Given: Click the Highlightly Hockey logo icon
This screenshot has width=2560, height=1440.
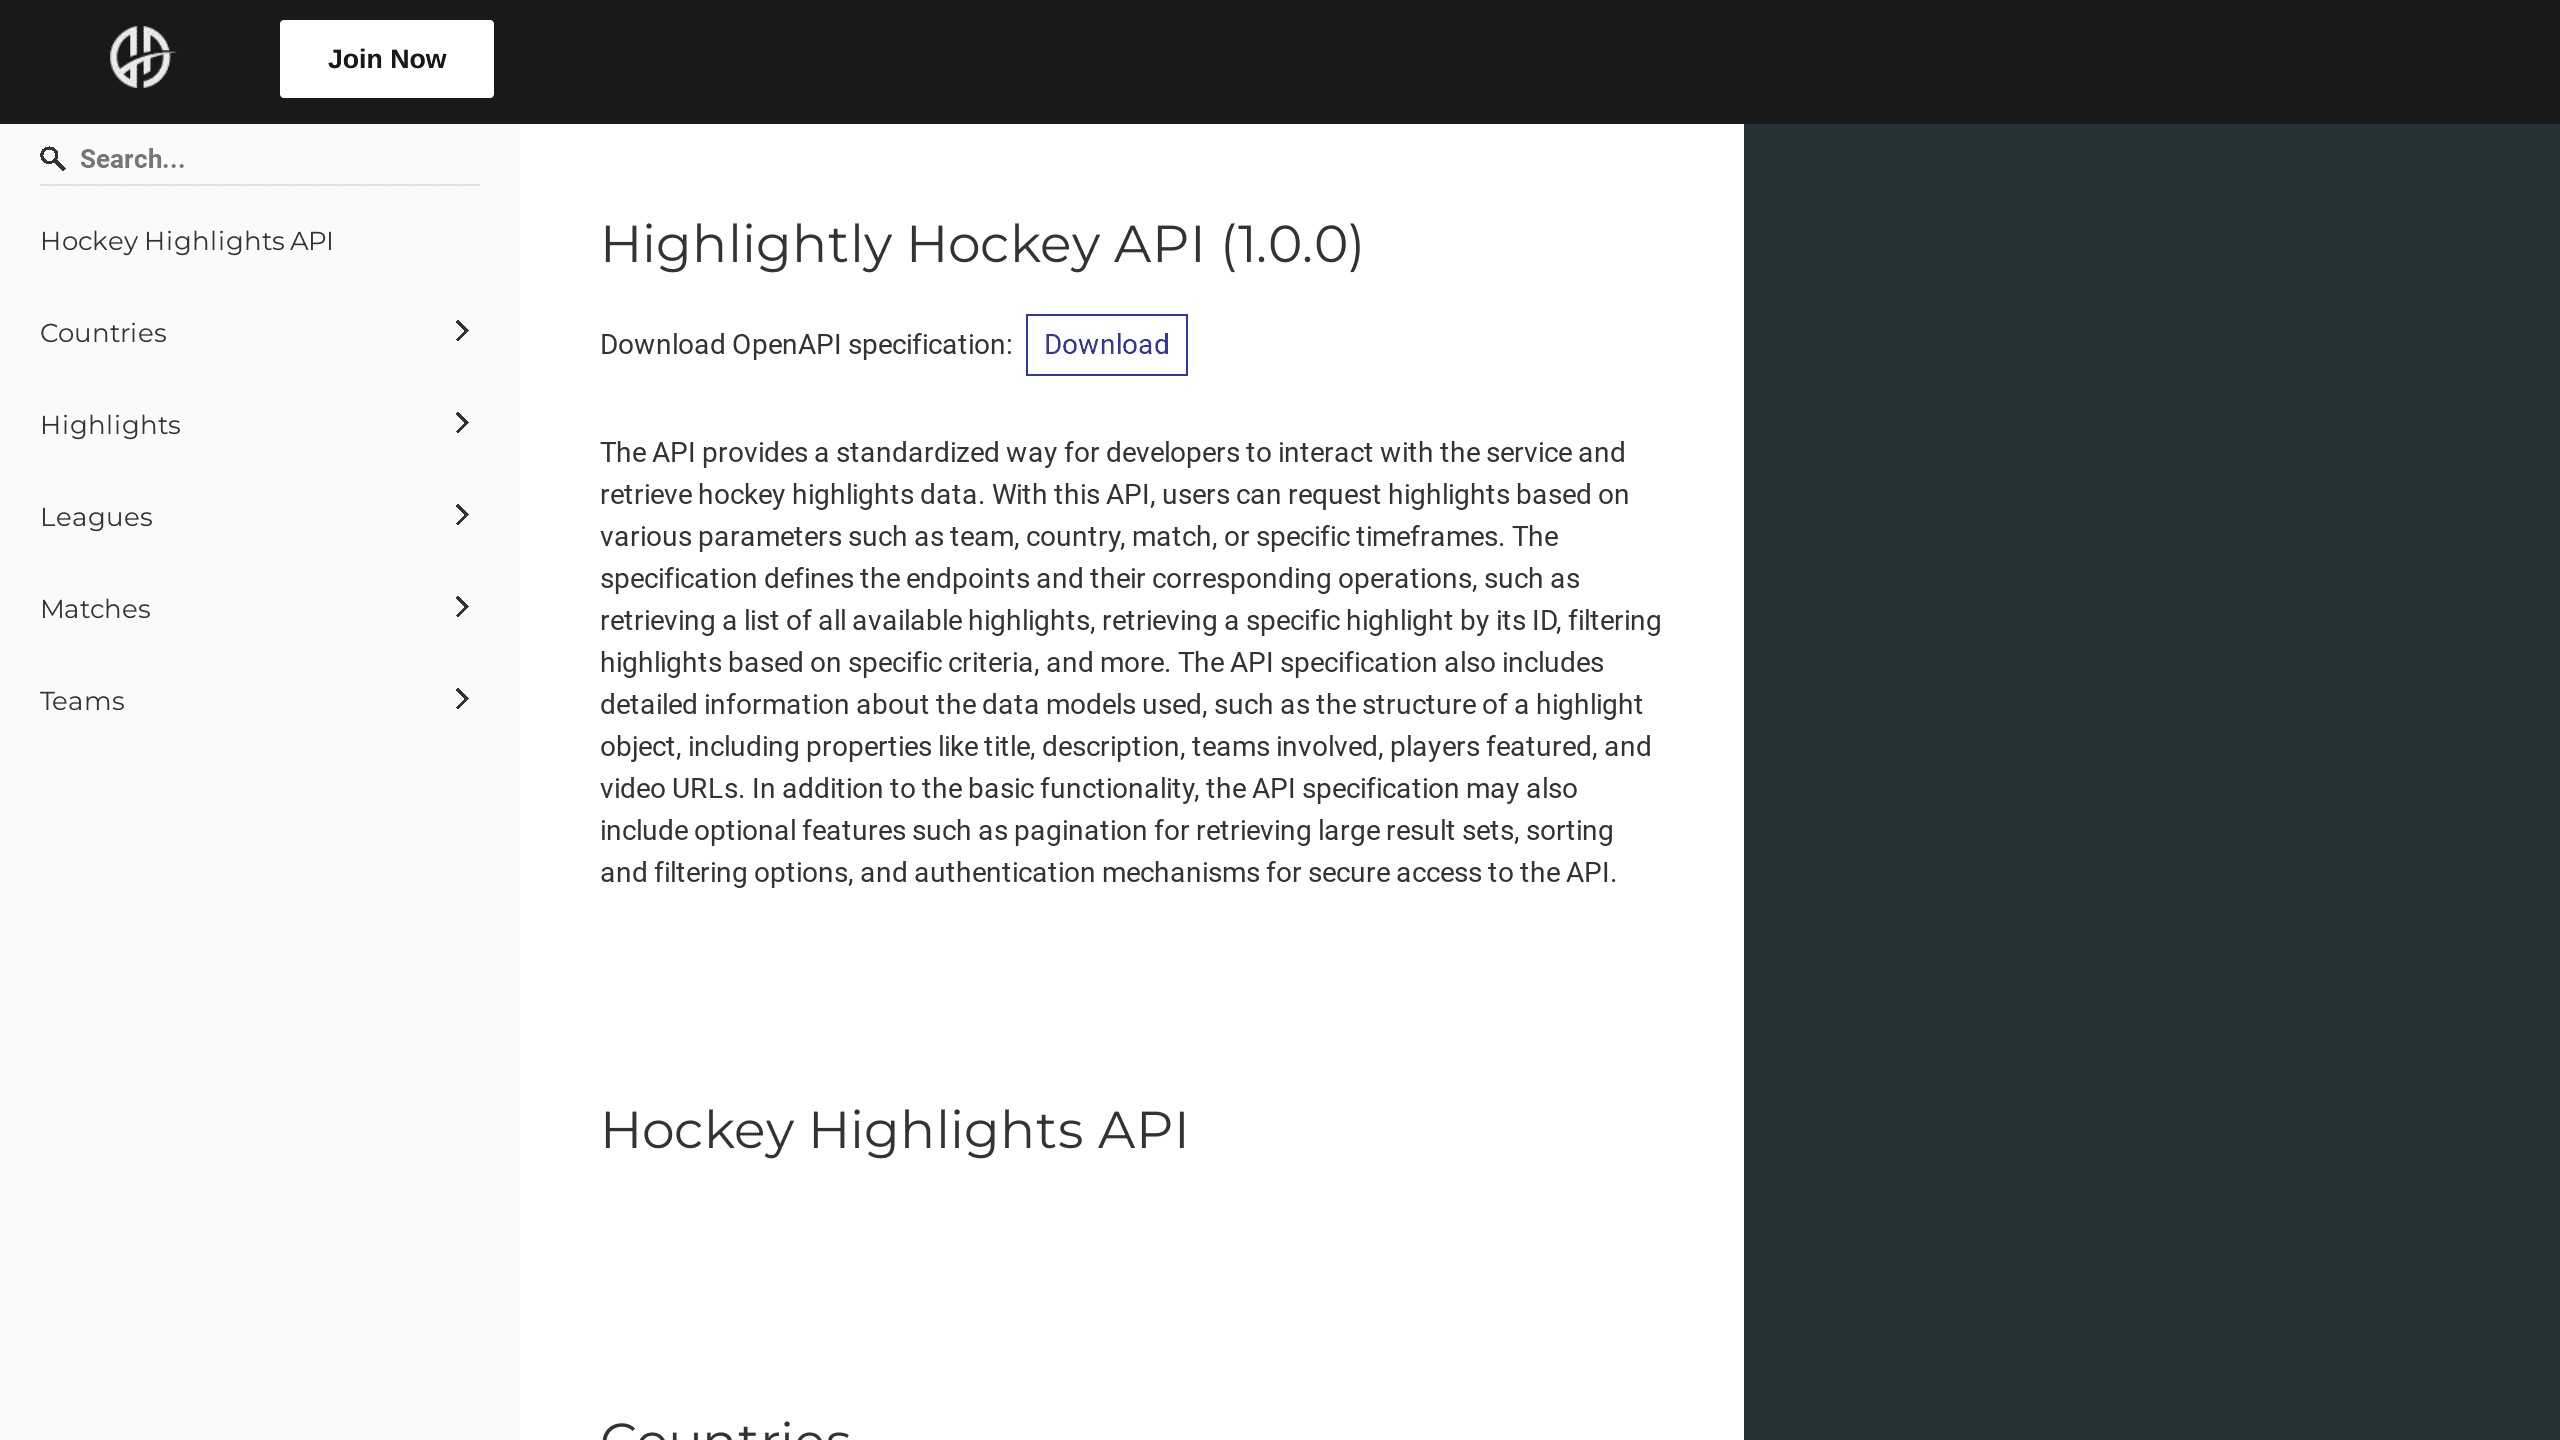Looking at the screenshot, I should [141, 58].
